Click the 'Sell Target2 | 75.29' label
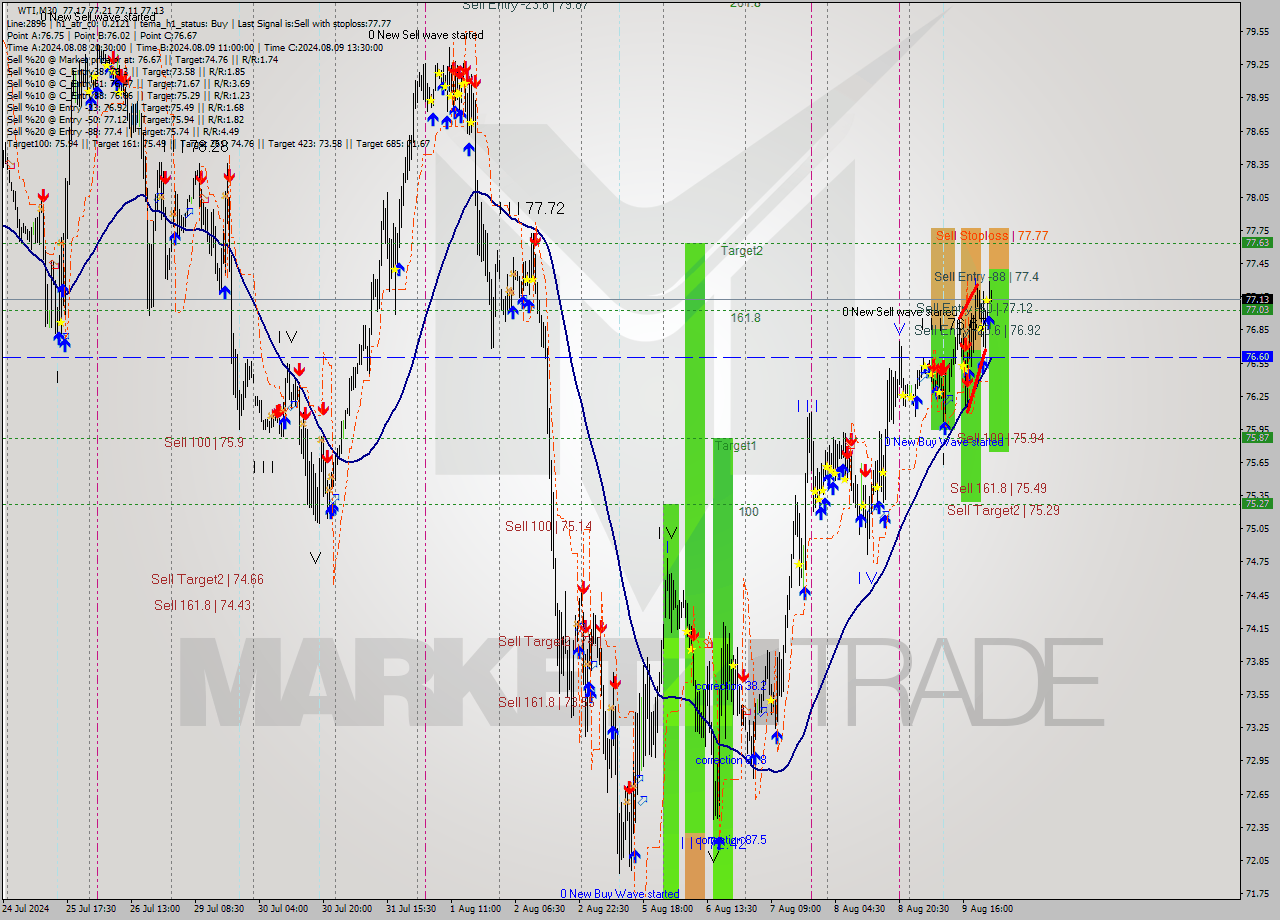 (1003, 510)
